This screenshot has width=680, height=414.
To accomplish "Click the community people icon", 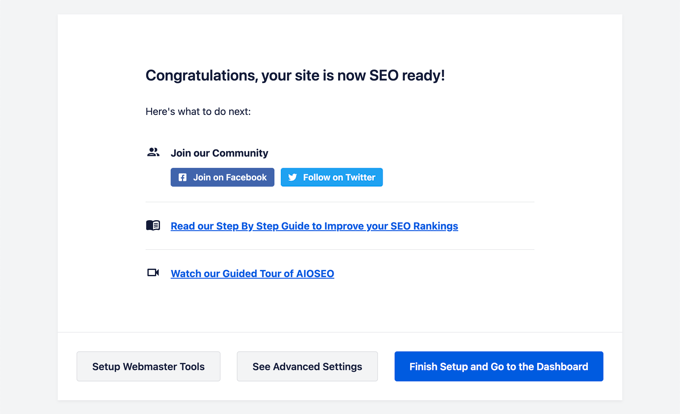I will [153, 152].
